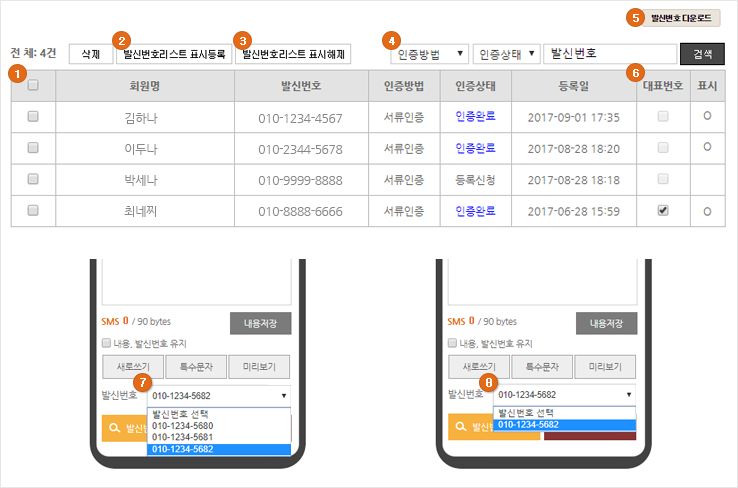Open the 인증완료 link in 이두나's row
This screenshot has height=488, width=738.
point(475,149)
